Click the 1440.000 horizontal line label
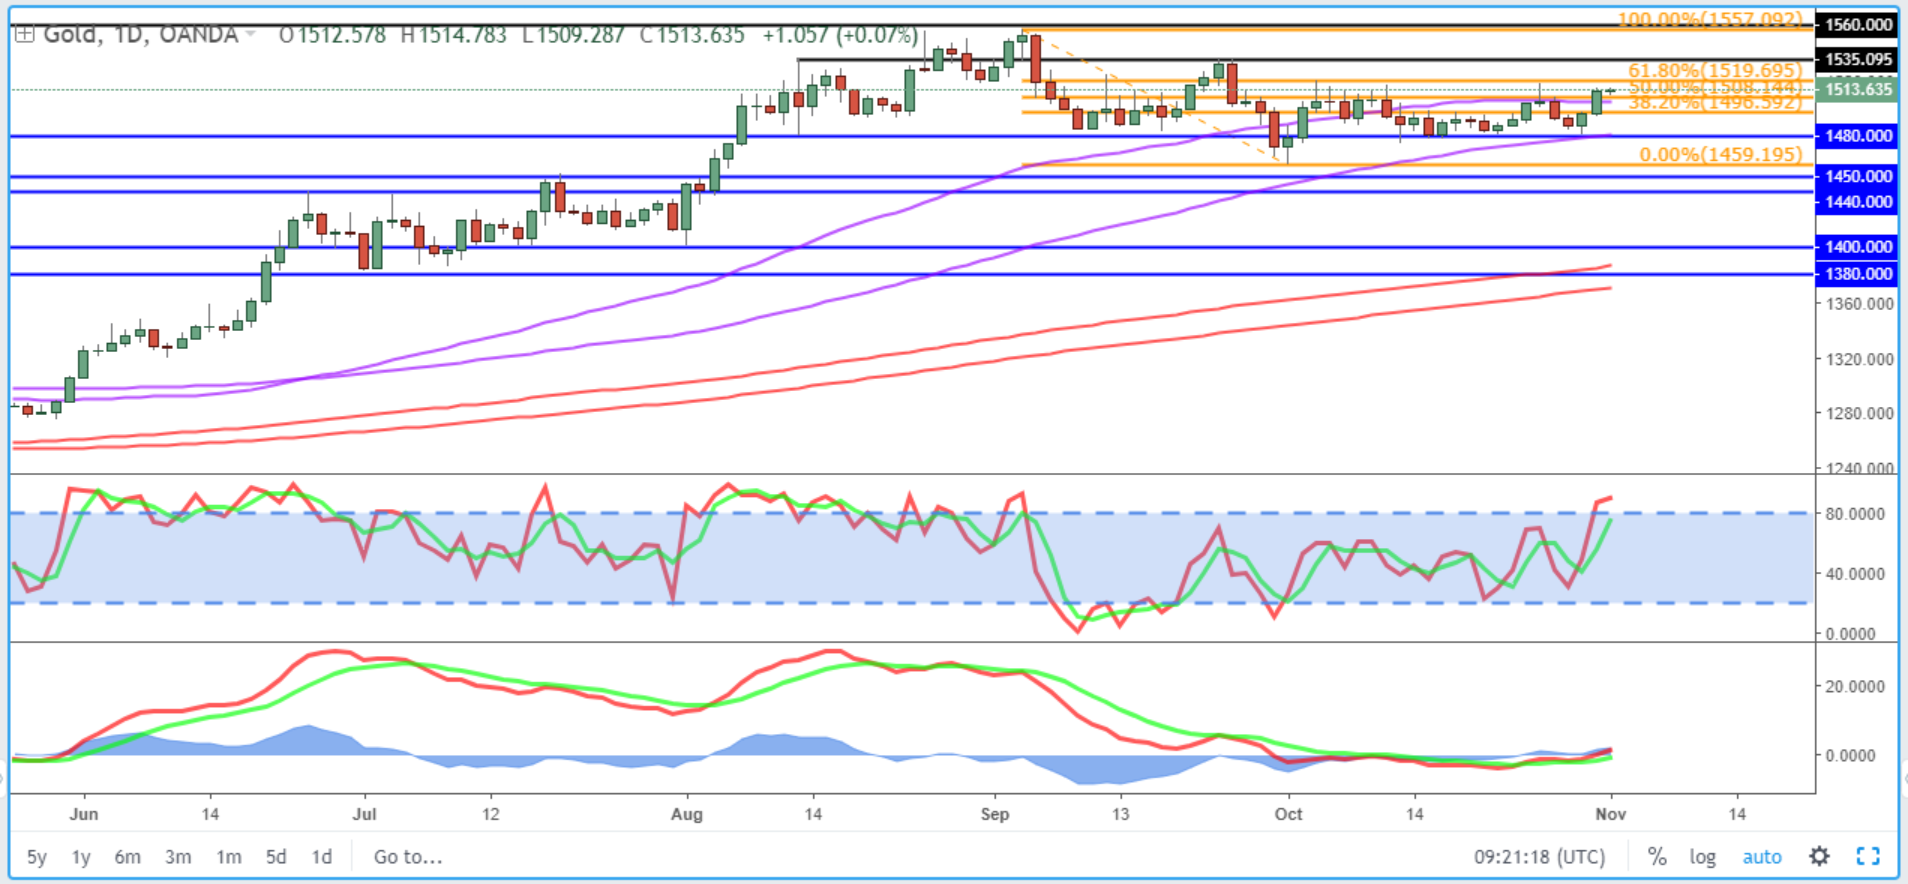 pos(1857,201)
